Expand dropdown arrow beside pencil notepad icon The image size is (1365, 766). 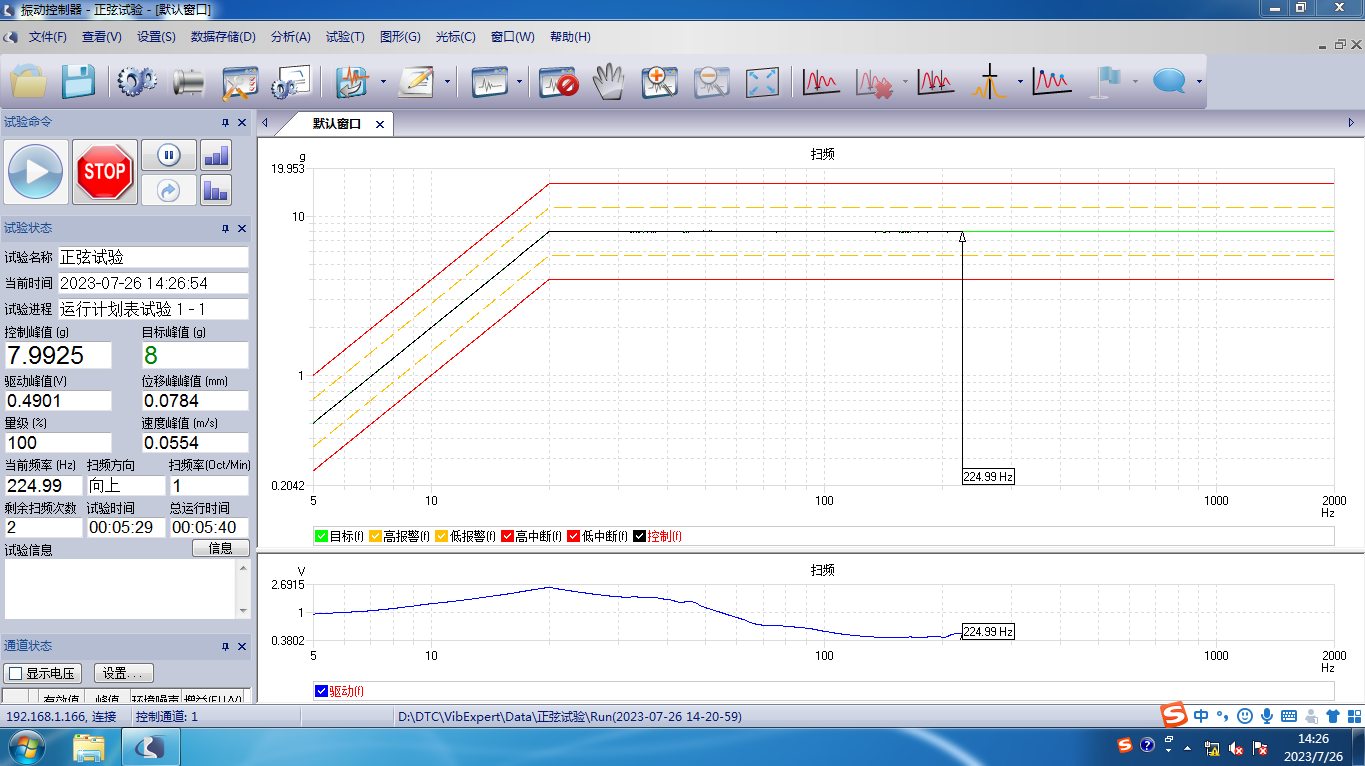447,82
